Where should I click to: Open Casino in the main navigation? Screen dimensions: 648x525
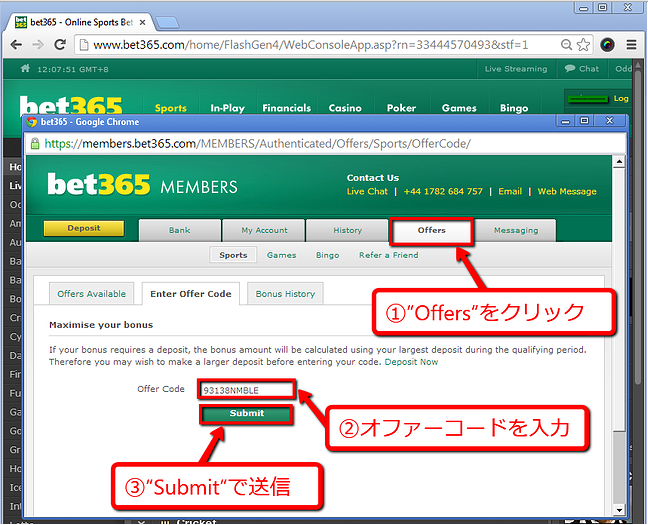pos(345,108)
